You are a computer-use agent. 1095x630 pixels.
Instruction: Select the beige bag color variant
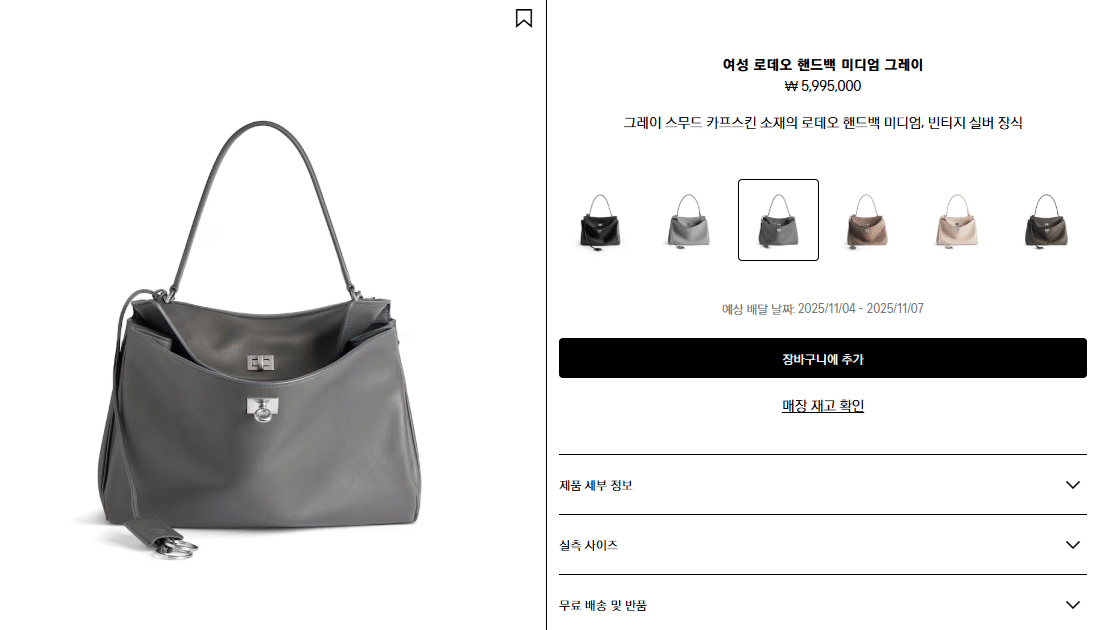[x=957, y=221]
